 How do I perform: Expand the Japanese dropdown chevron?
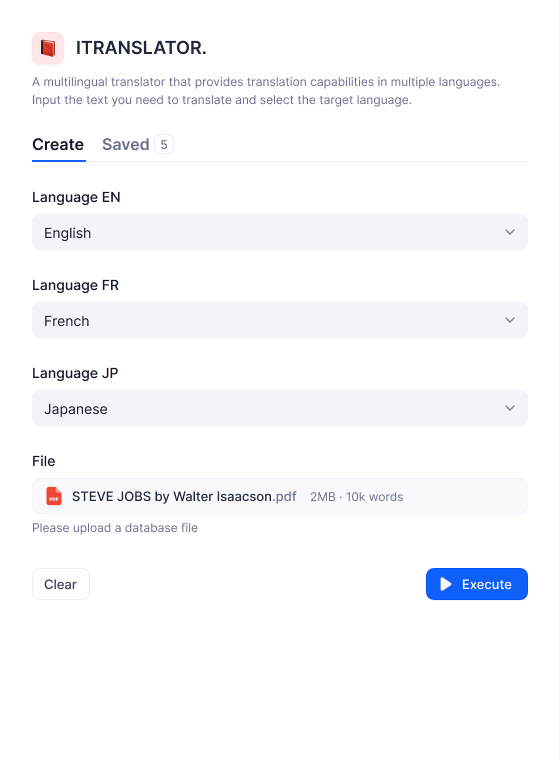(x=510, y=408)
